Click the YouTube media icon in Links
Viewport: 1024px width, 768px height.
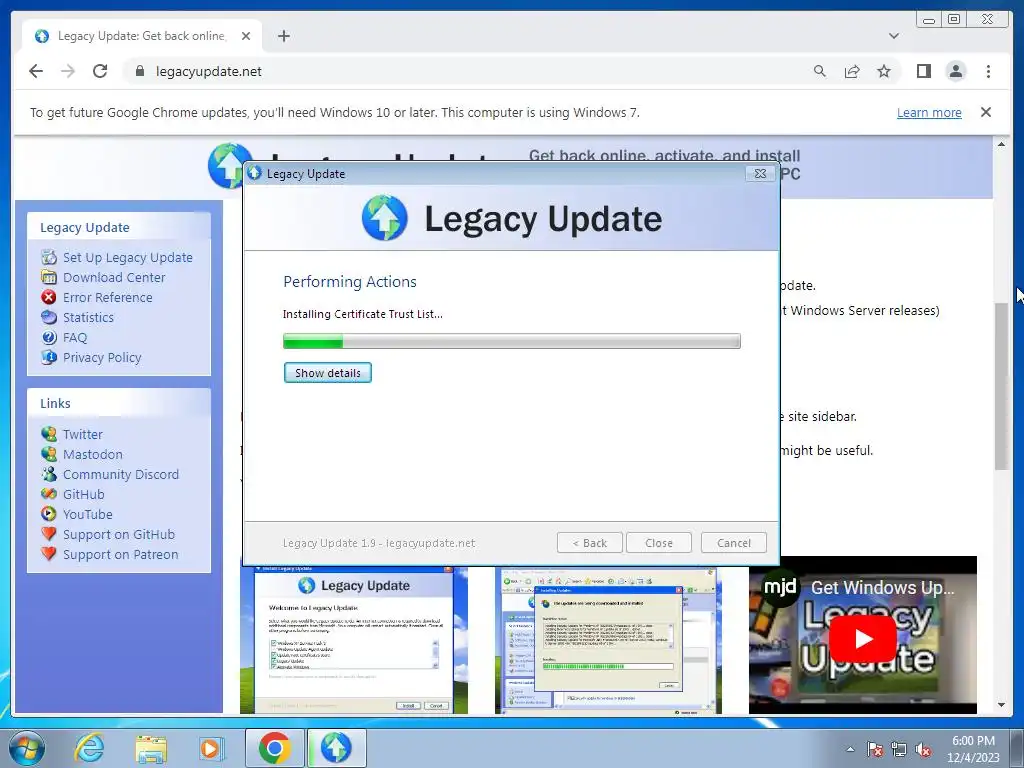pos(49,514)
